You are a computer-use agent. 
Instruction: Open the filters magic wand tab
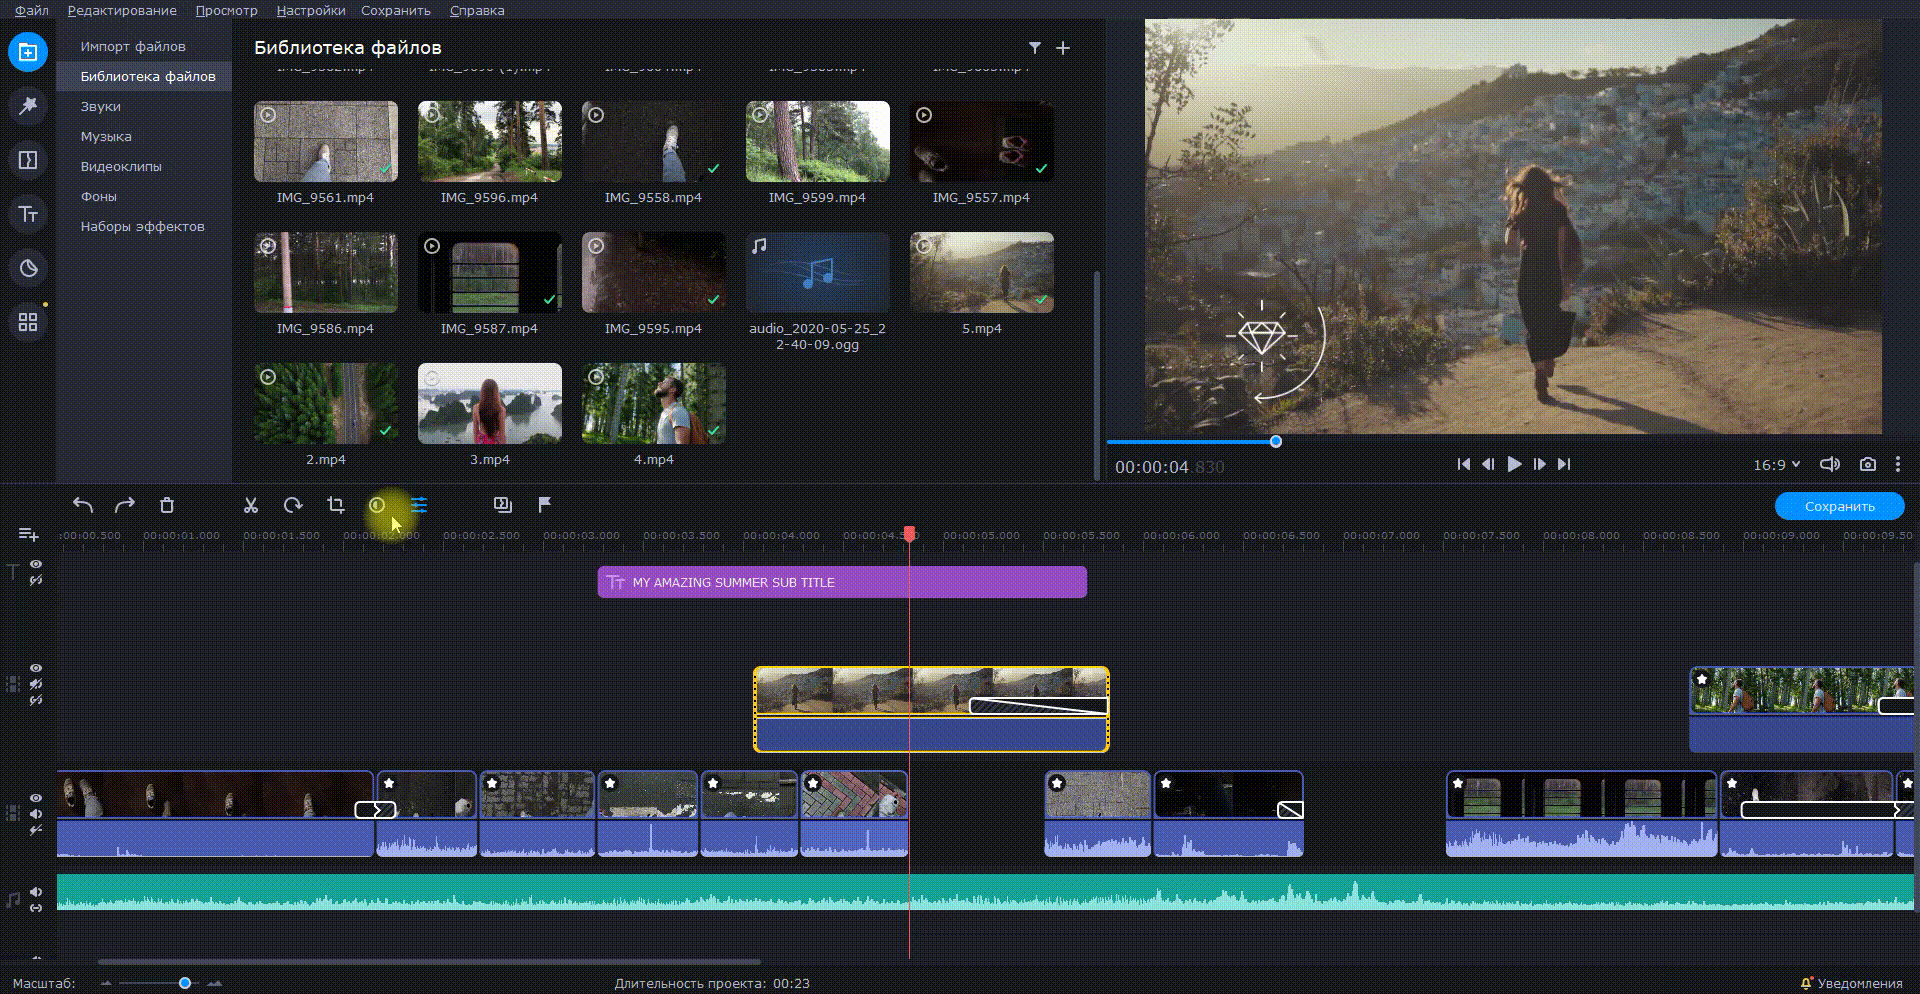point(28,106)
